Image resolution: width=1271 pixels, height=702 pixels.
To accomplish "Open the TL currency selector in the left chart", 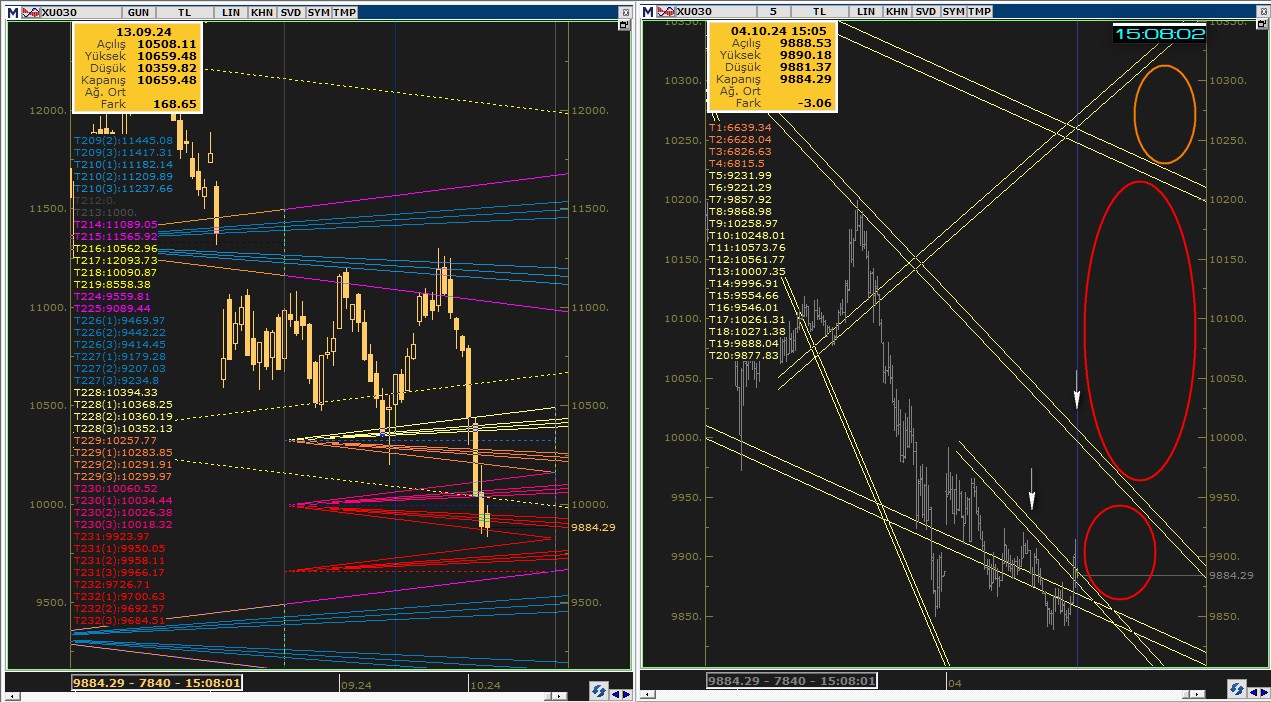I will [x=183, y=11].
